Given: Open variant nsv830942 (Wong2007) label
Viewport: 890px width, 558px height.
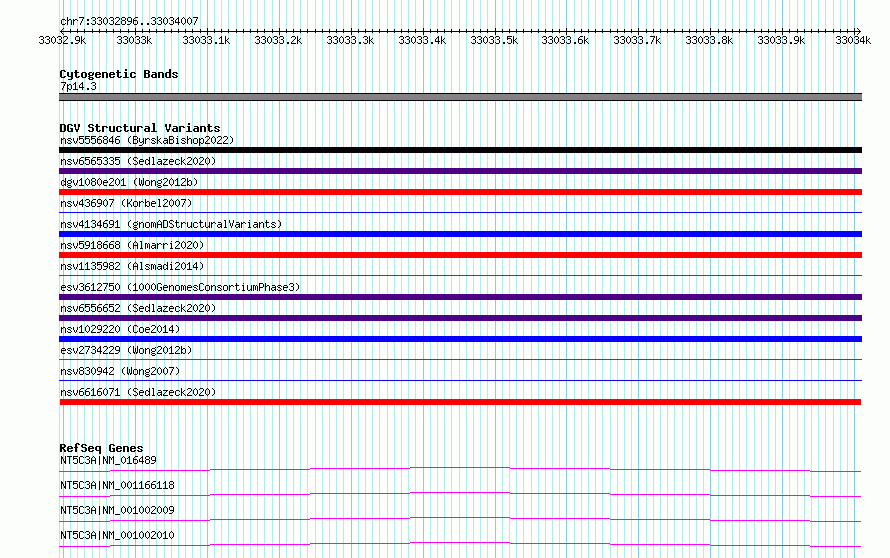Looking at the screenshot, I should 120,371.
